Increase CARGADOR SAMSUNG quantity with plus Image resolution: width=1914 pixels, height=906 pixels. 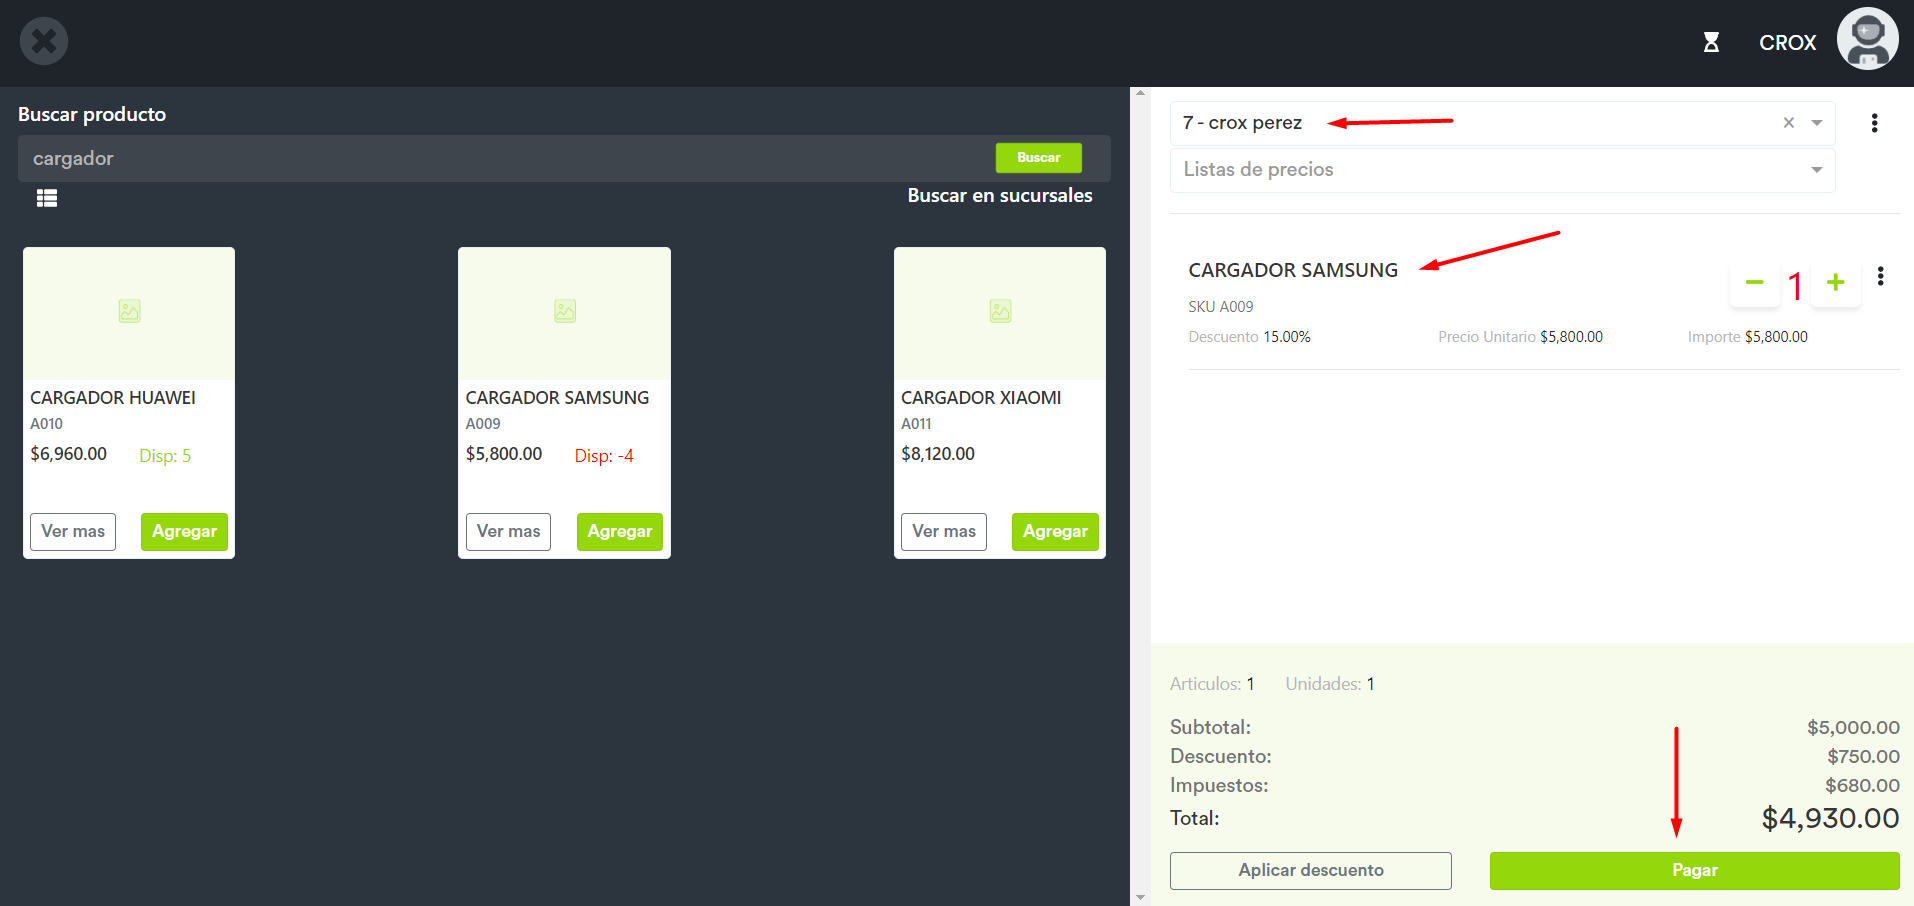[1835, 283]
